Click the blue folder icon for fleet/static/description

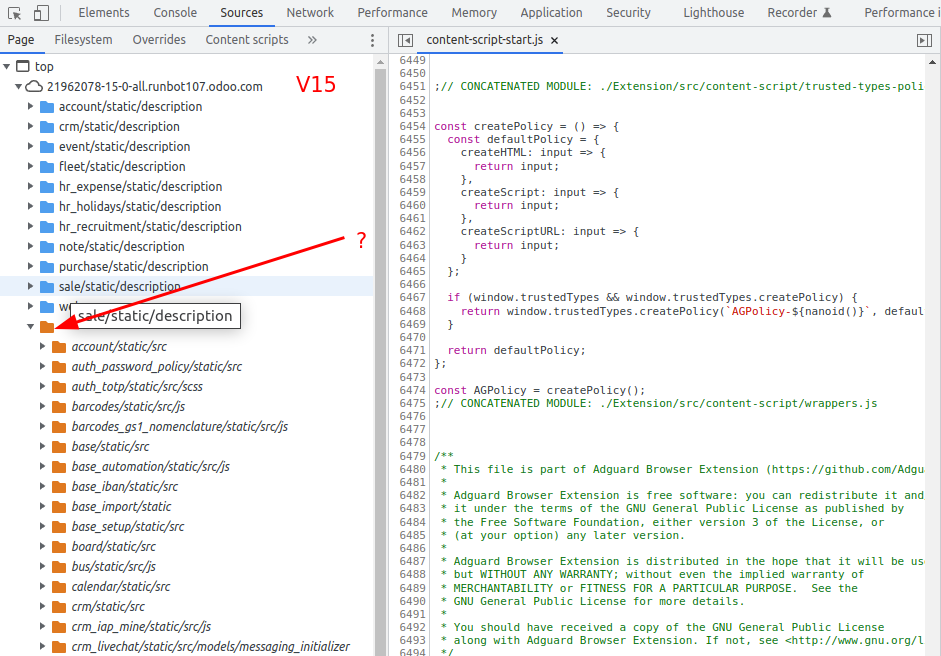coord(46,167)
